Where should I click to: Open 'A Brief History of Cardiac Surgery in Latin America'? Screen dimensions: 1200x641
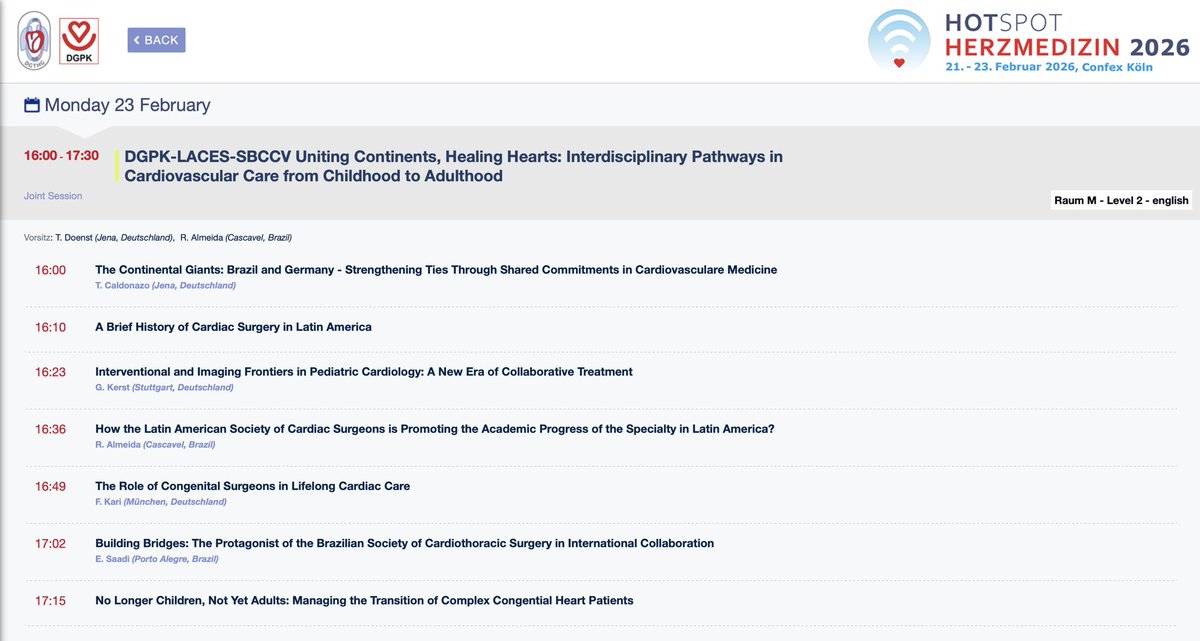[233, 327]
